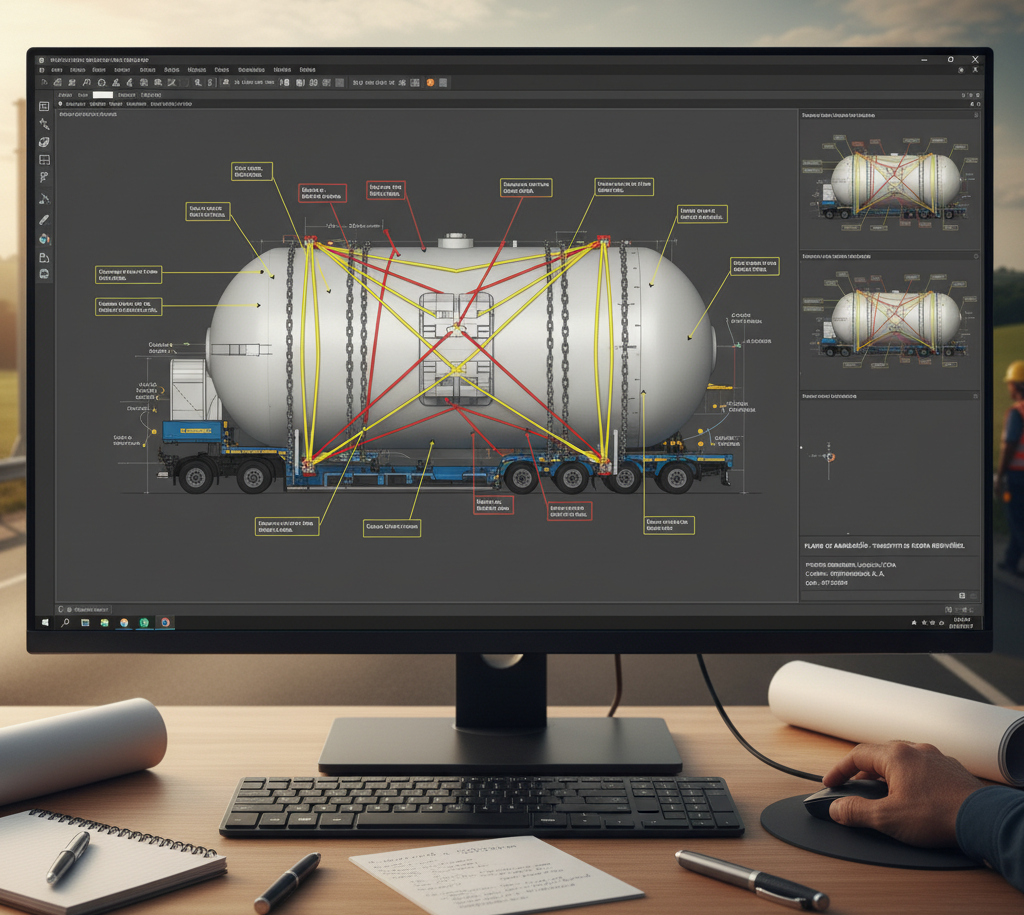Screen dimensions: 1024x915
Task: Click the topmost panel icon in left sidebar
Action: tap(44, 106)
